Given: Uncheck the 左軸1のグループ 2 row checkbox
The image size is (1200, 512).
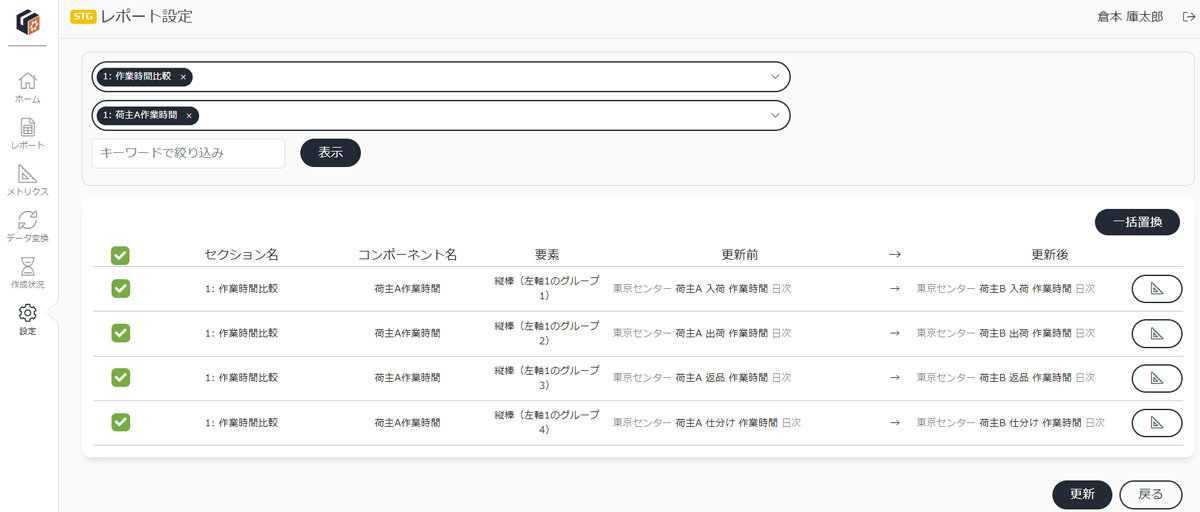Looking at the screenshot, I should tap(120, 333).
